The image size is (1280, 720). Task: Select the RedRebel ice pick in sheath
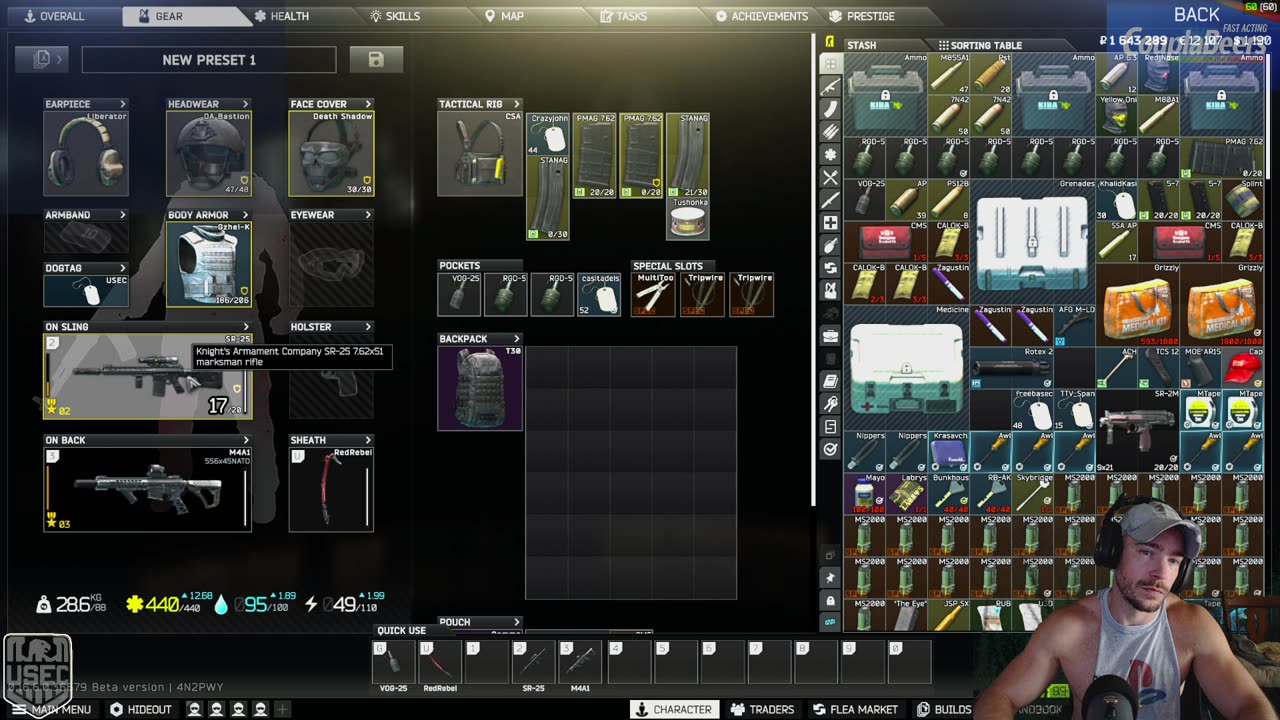[331, 489]
